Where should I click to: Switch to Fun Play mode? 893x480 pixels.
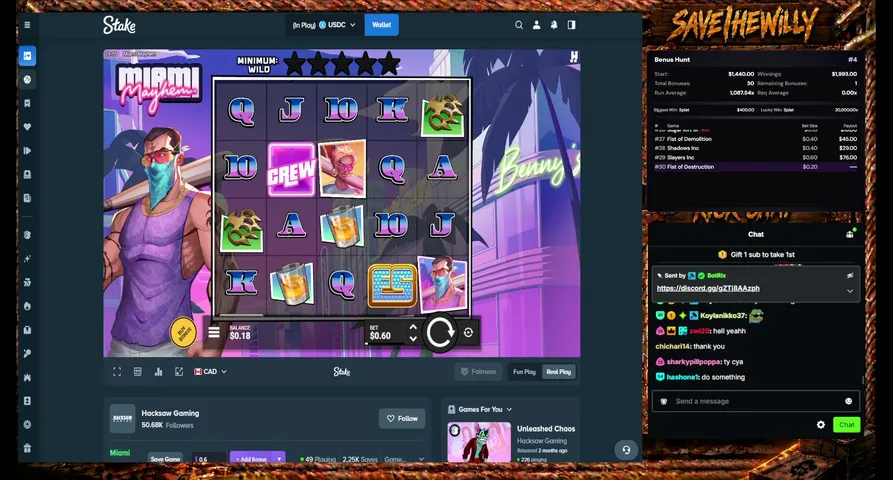pos(525,372)
